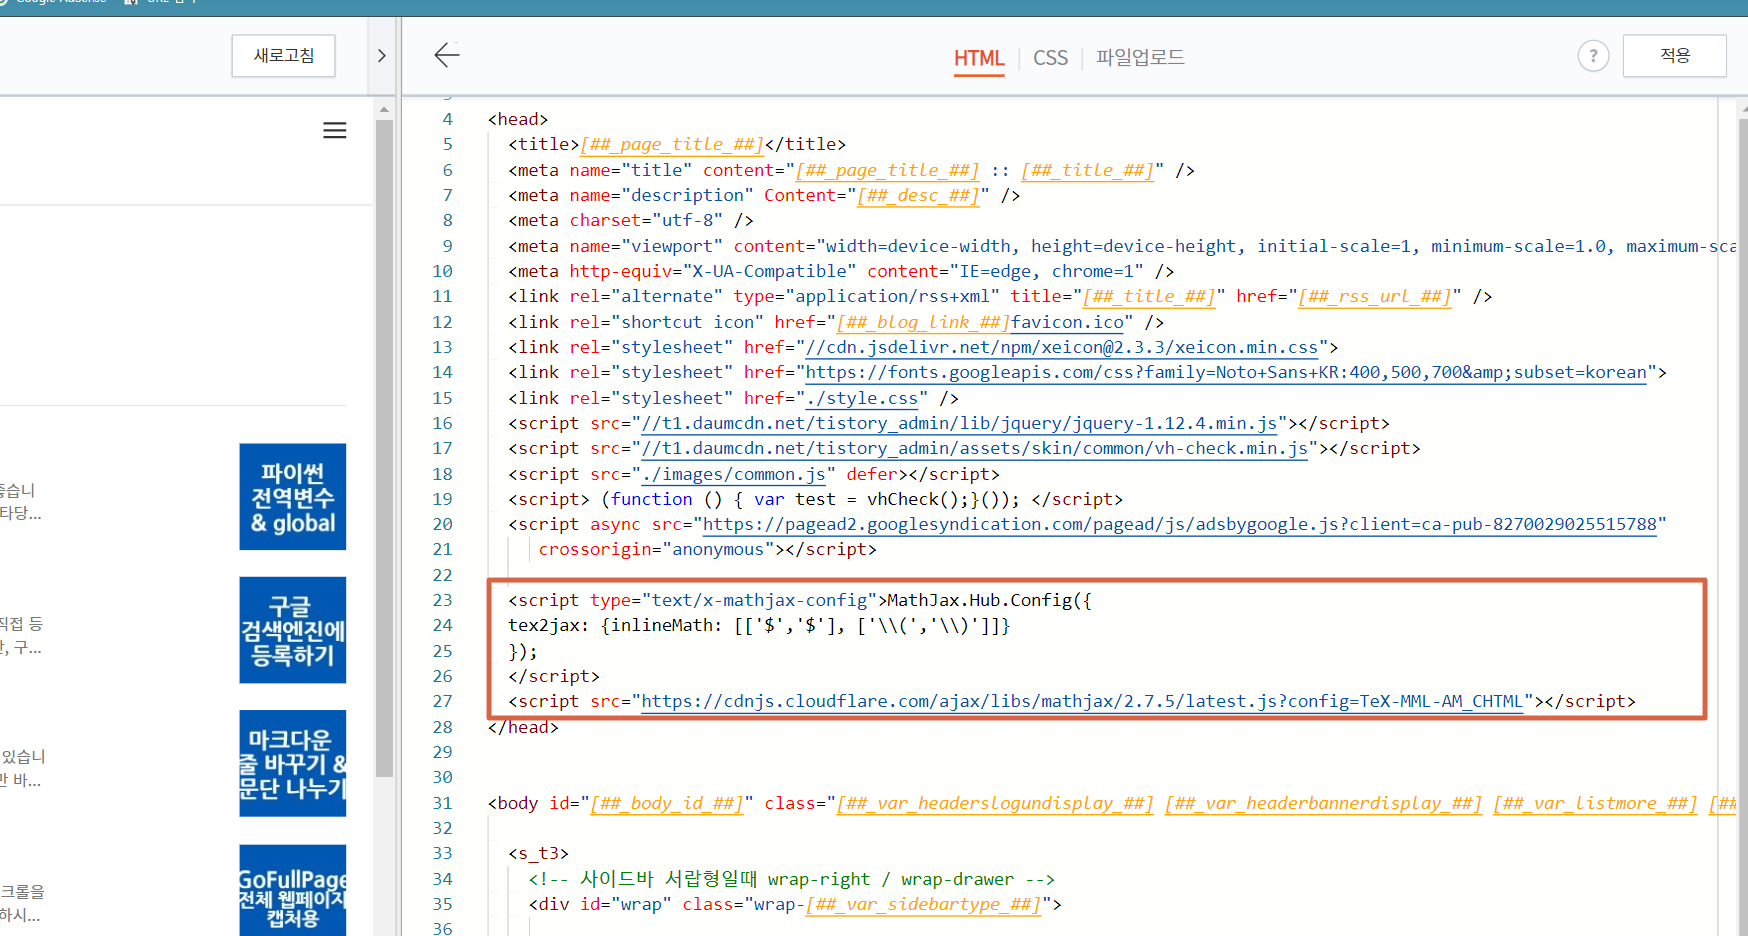
Task: Click the [##_rss_url_##] placeholder
Action: [x=1375, y=296]
